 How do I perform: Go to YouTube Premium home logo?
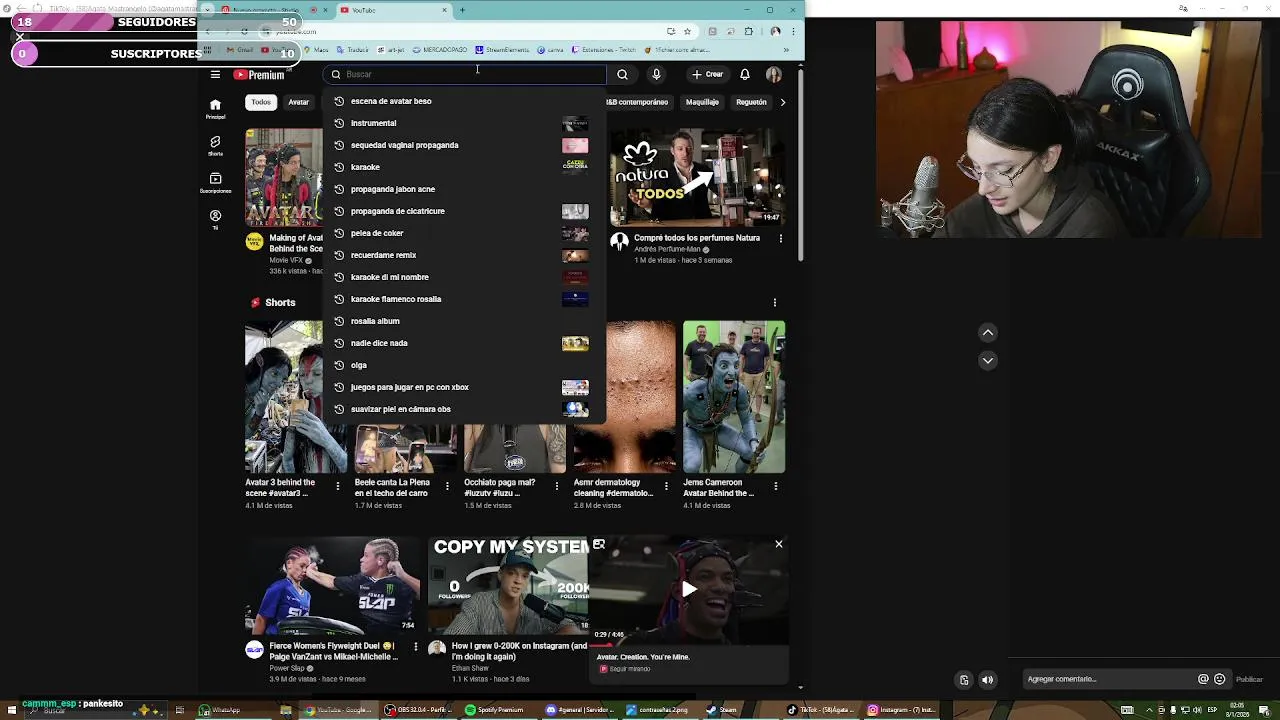(259, 75)
